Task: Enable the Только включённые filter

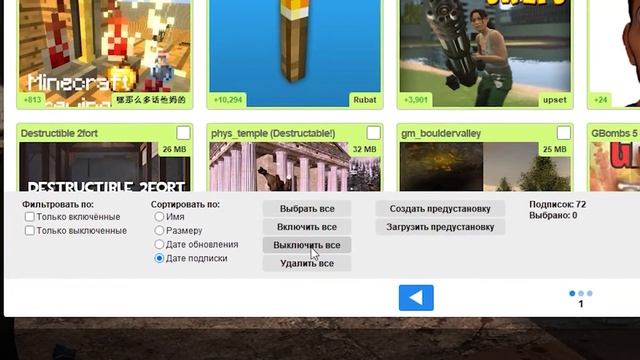Action: [x=29, y=217]
